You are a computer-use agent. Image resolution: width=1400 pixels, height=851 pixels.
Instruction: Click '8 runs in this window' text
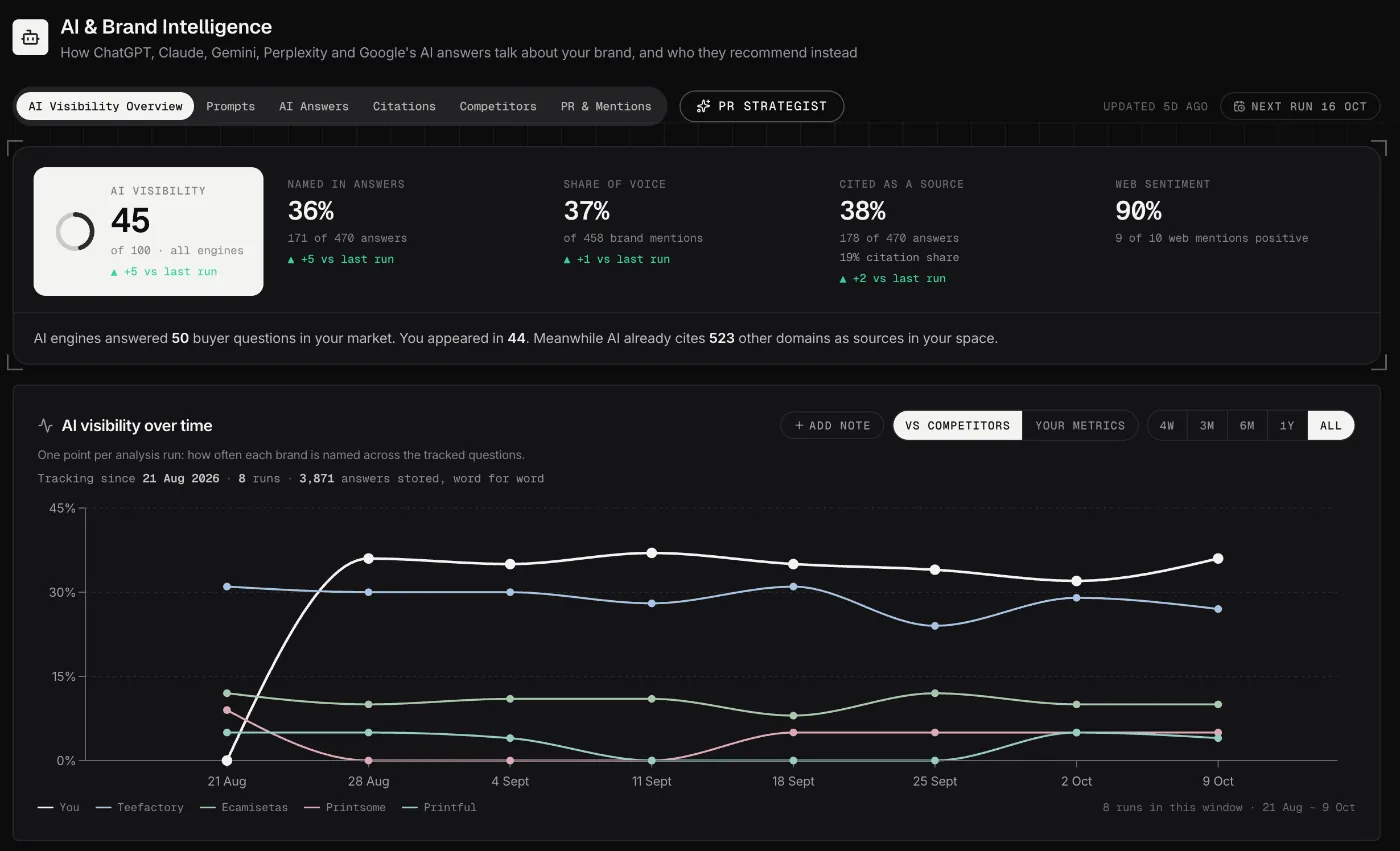pyautogui.click(x=1172, y=807)
